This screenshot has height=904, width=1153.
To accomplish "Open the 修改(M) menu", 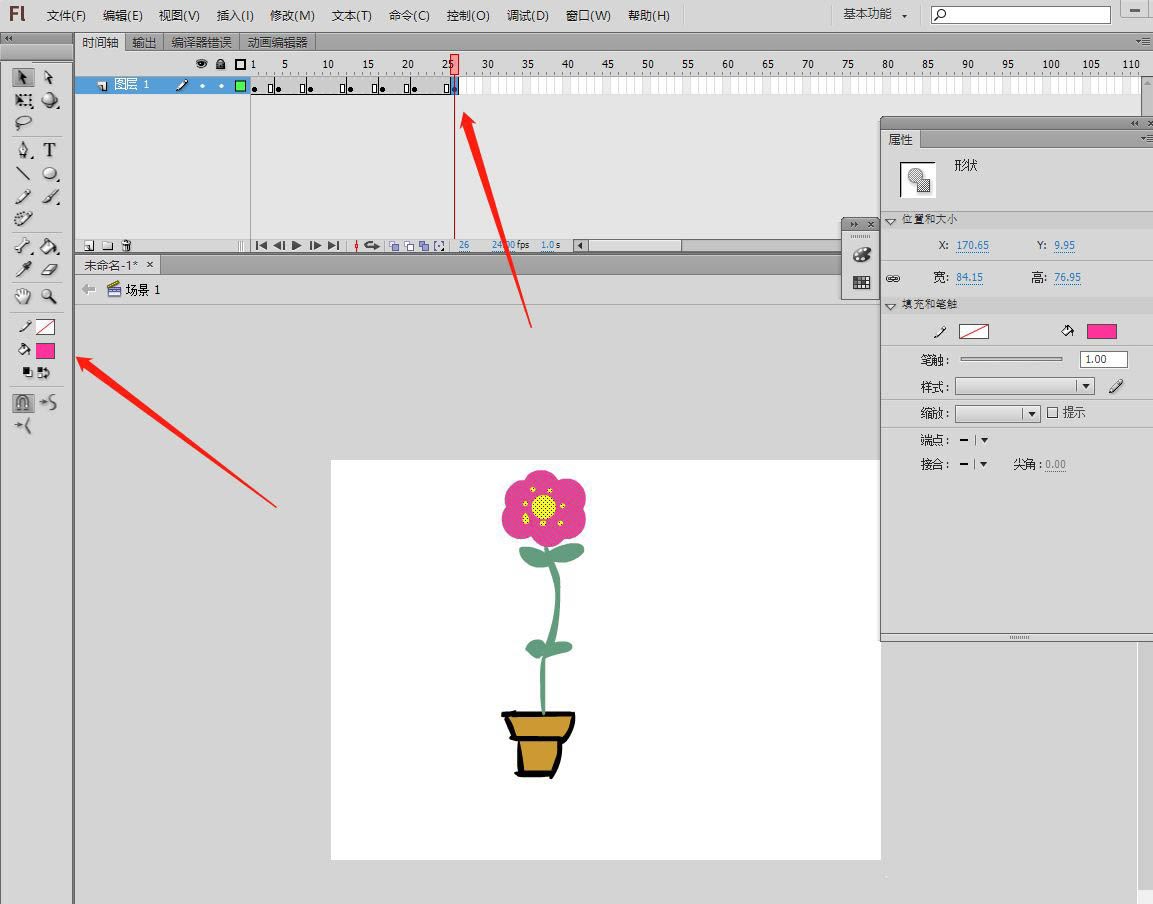I will (292, 15).
